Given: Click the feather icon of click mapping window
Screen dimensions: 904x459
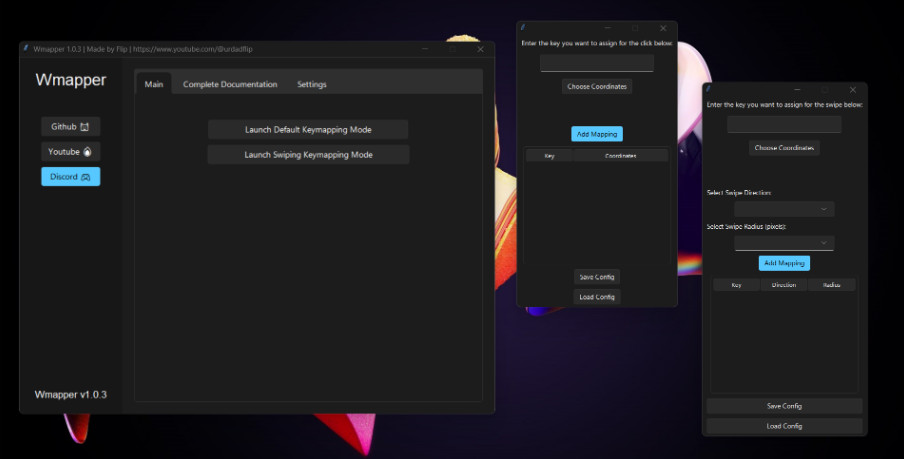Looking at the screenshot, I should [523, 28].
